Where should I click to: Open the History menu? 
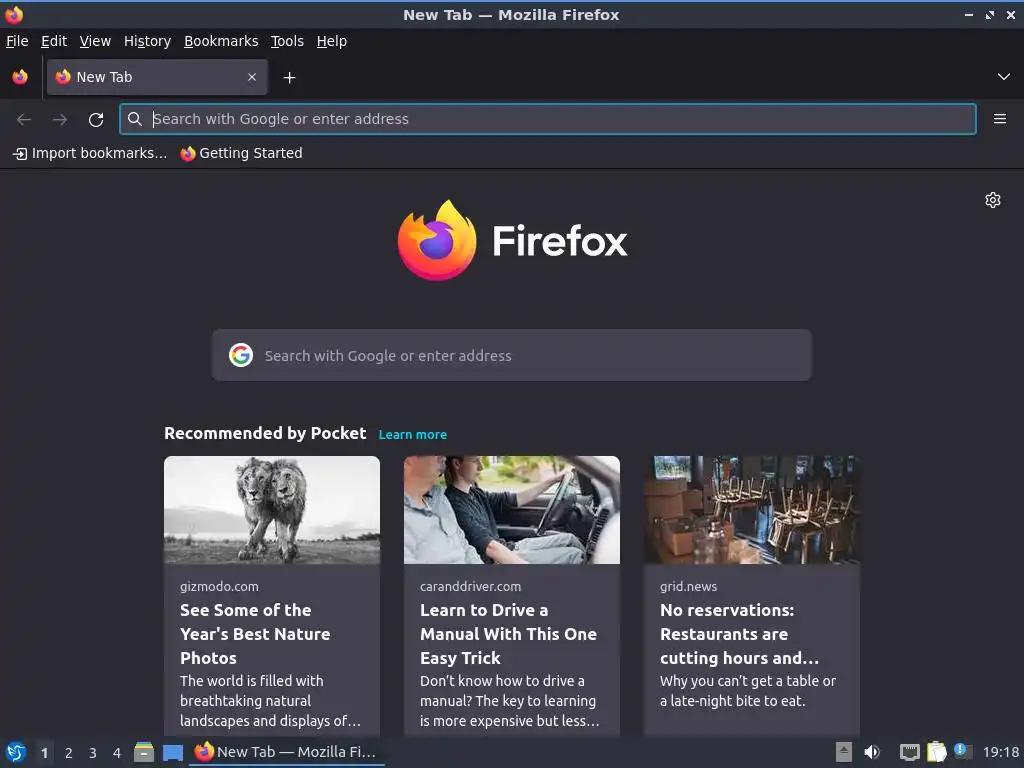point(148,41)
